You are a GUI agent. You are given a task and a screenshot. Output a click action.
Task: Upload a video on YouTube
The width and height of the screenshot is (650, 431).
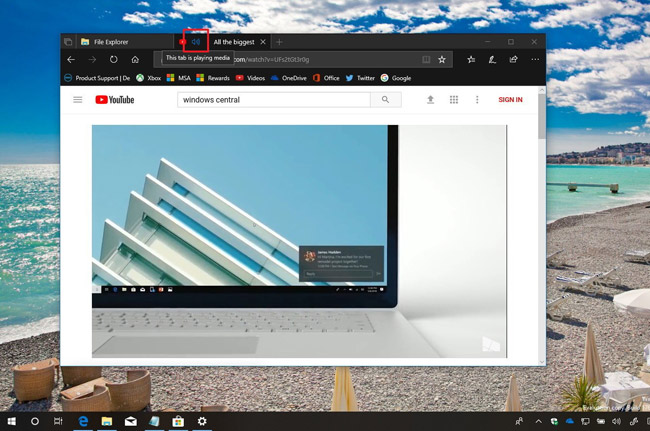(x=430, y=100)
